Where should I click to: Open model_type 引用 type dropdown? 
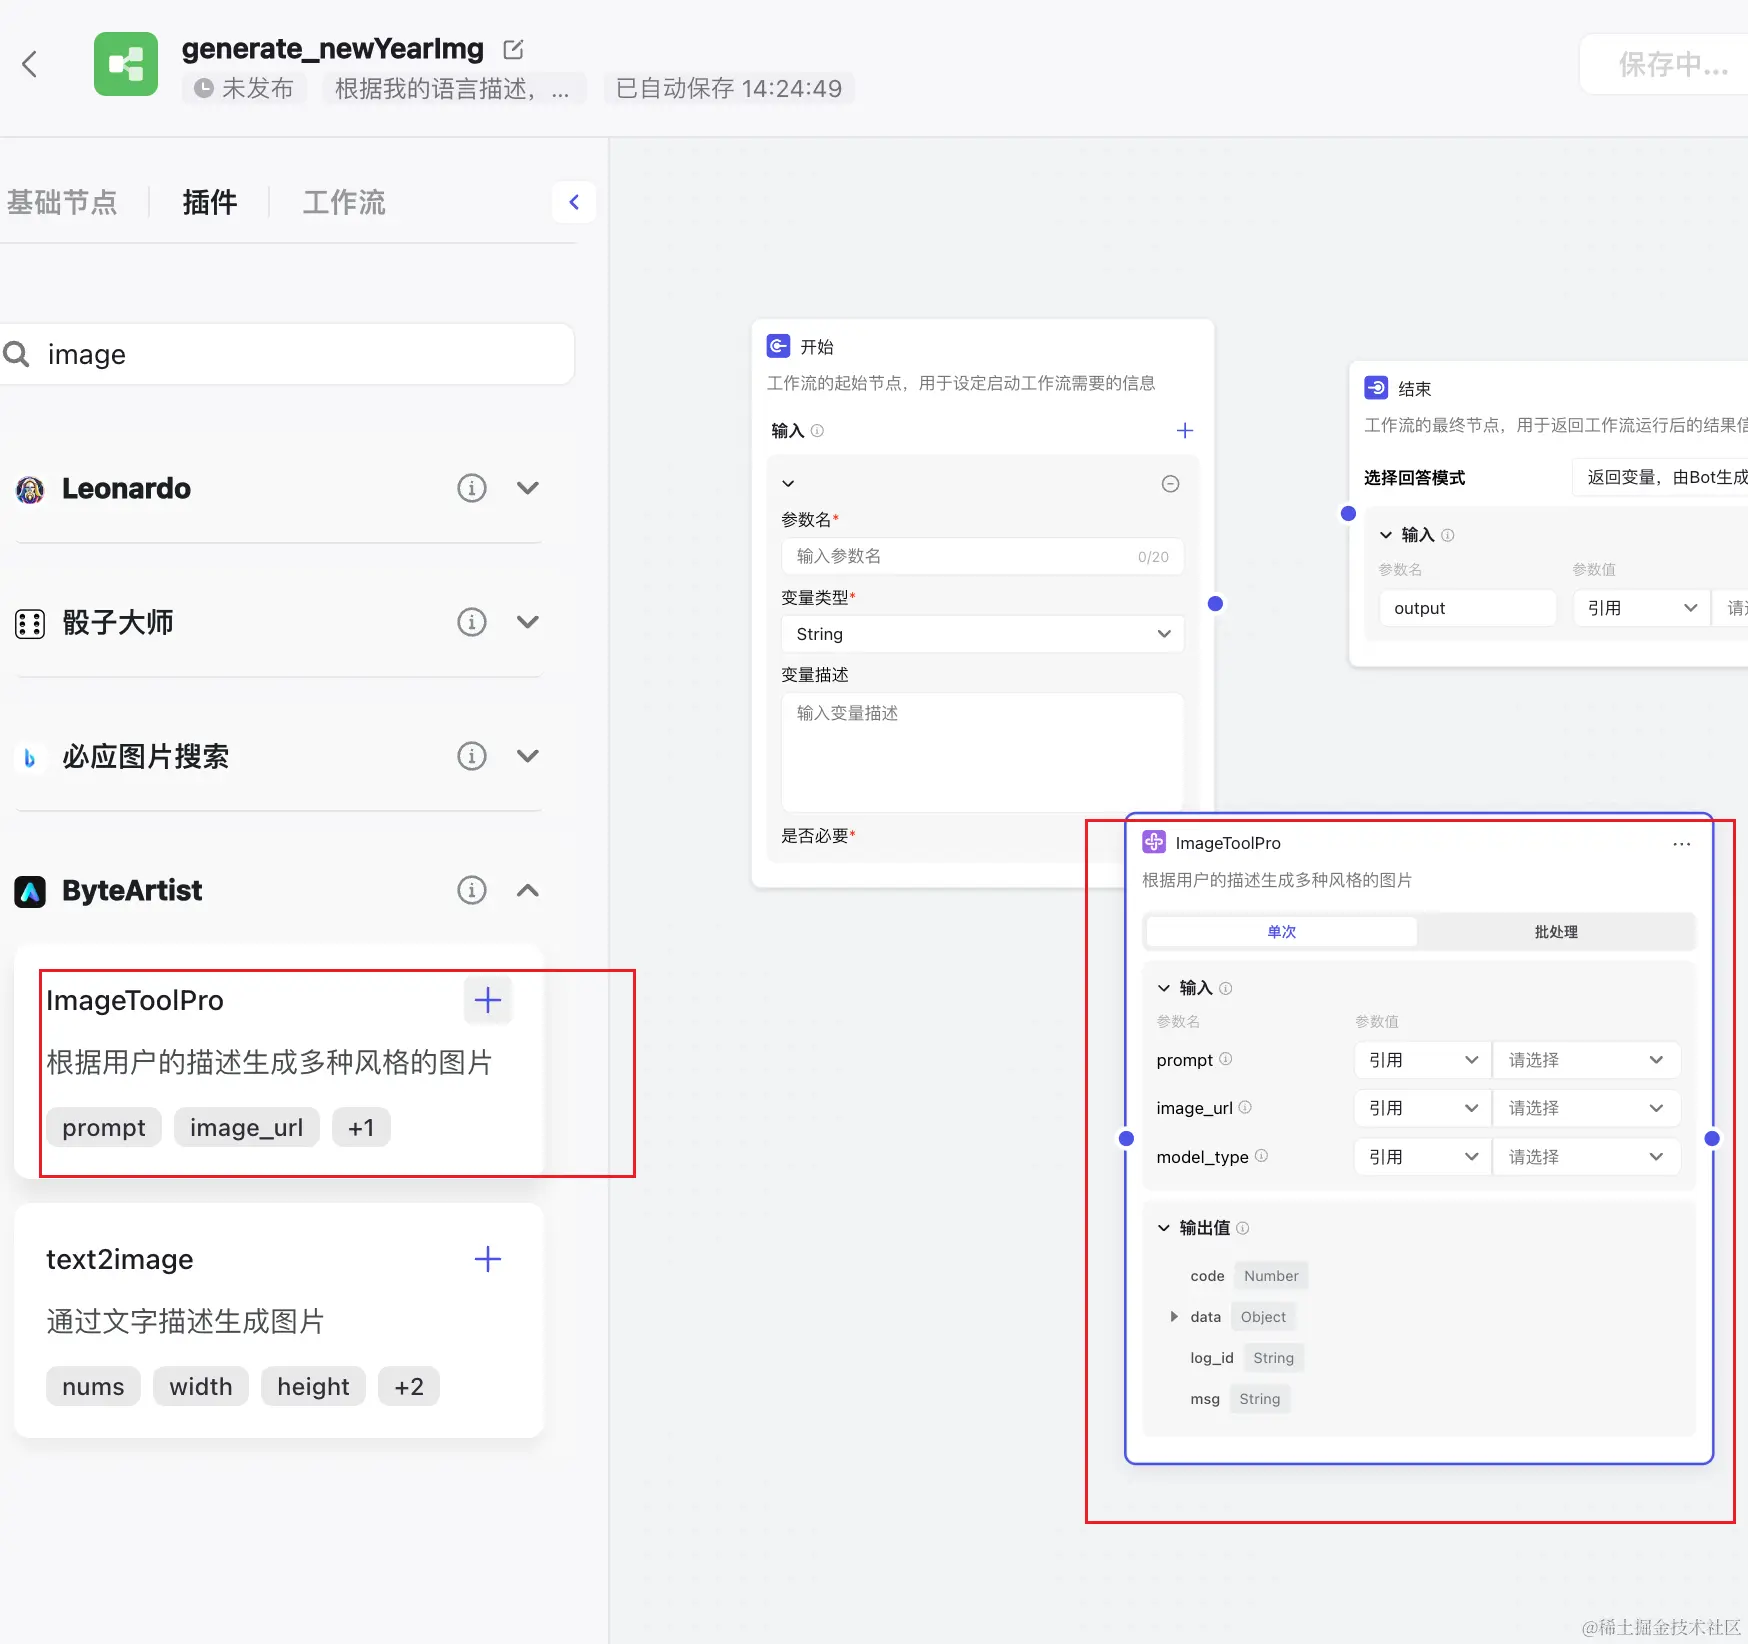coord(1422,1157)
